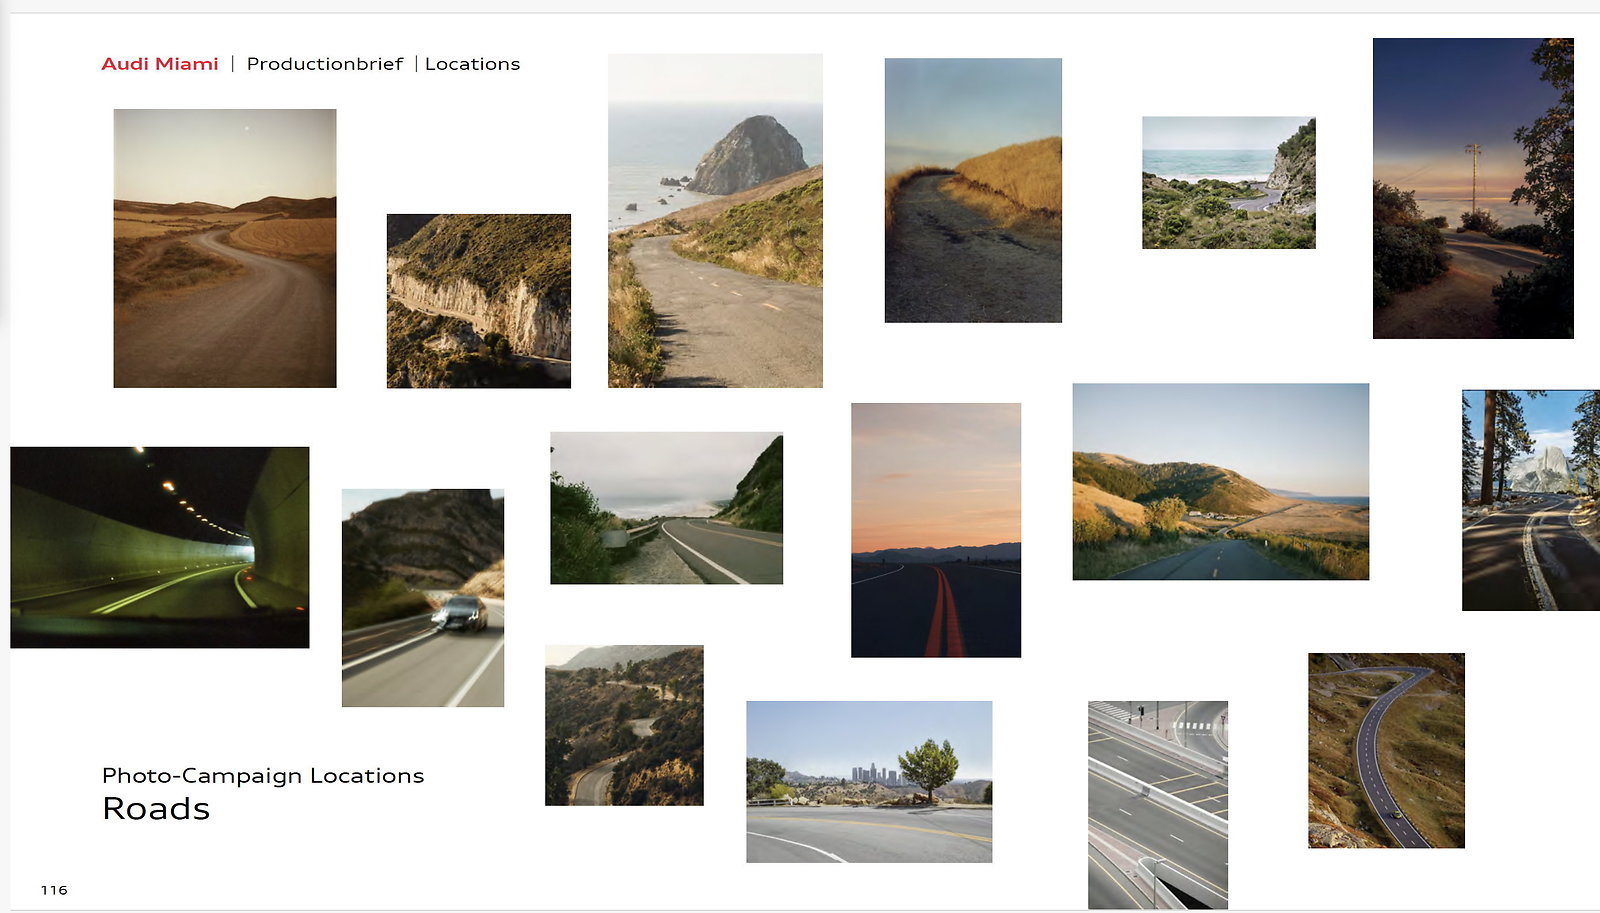
Task: Open the dusk telephone pole road photo
Action: (x=1473, y=188)
